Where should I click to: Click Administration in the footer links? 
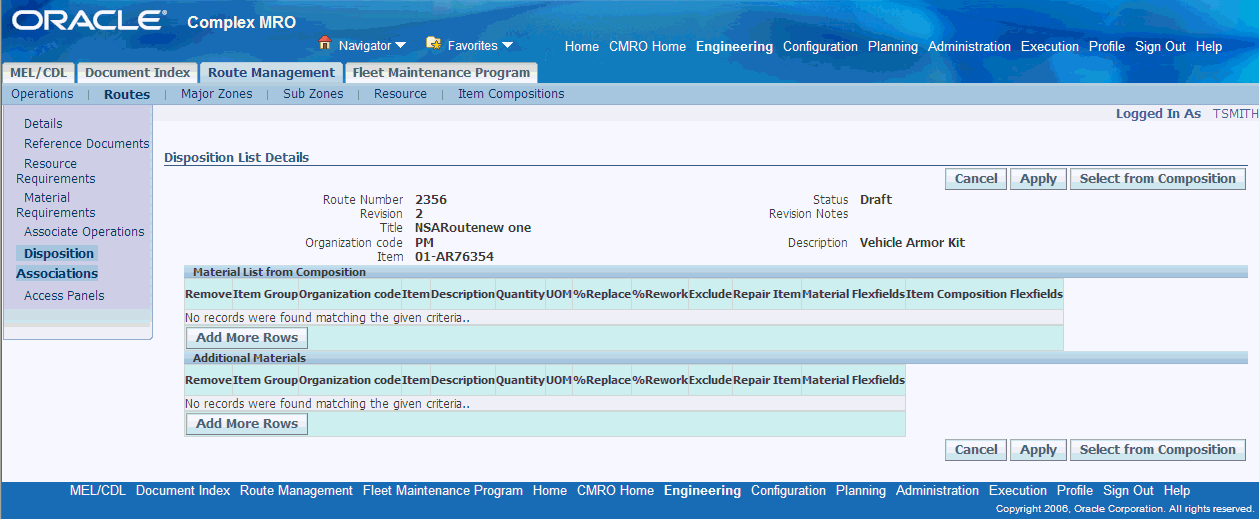937,491
